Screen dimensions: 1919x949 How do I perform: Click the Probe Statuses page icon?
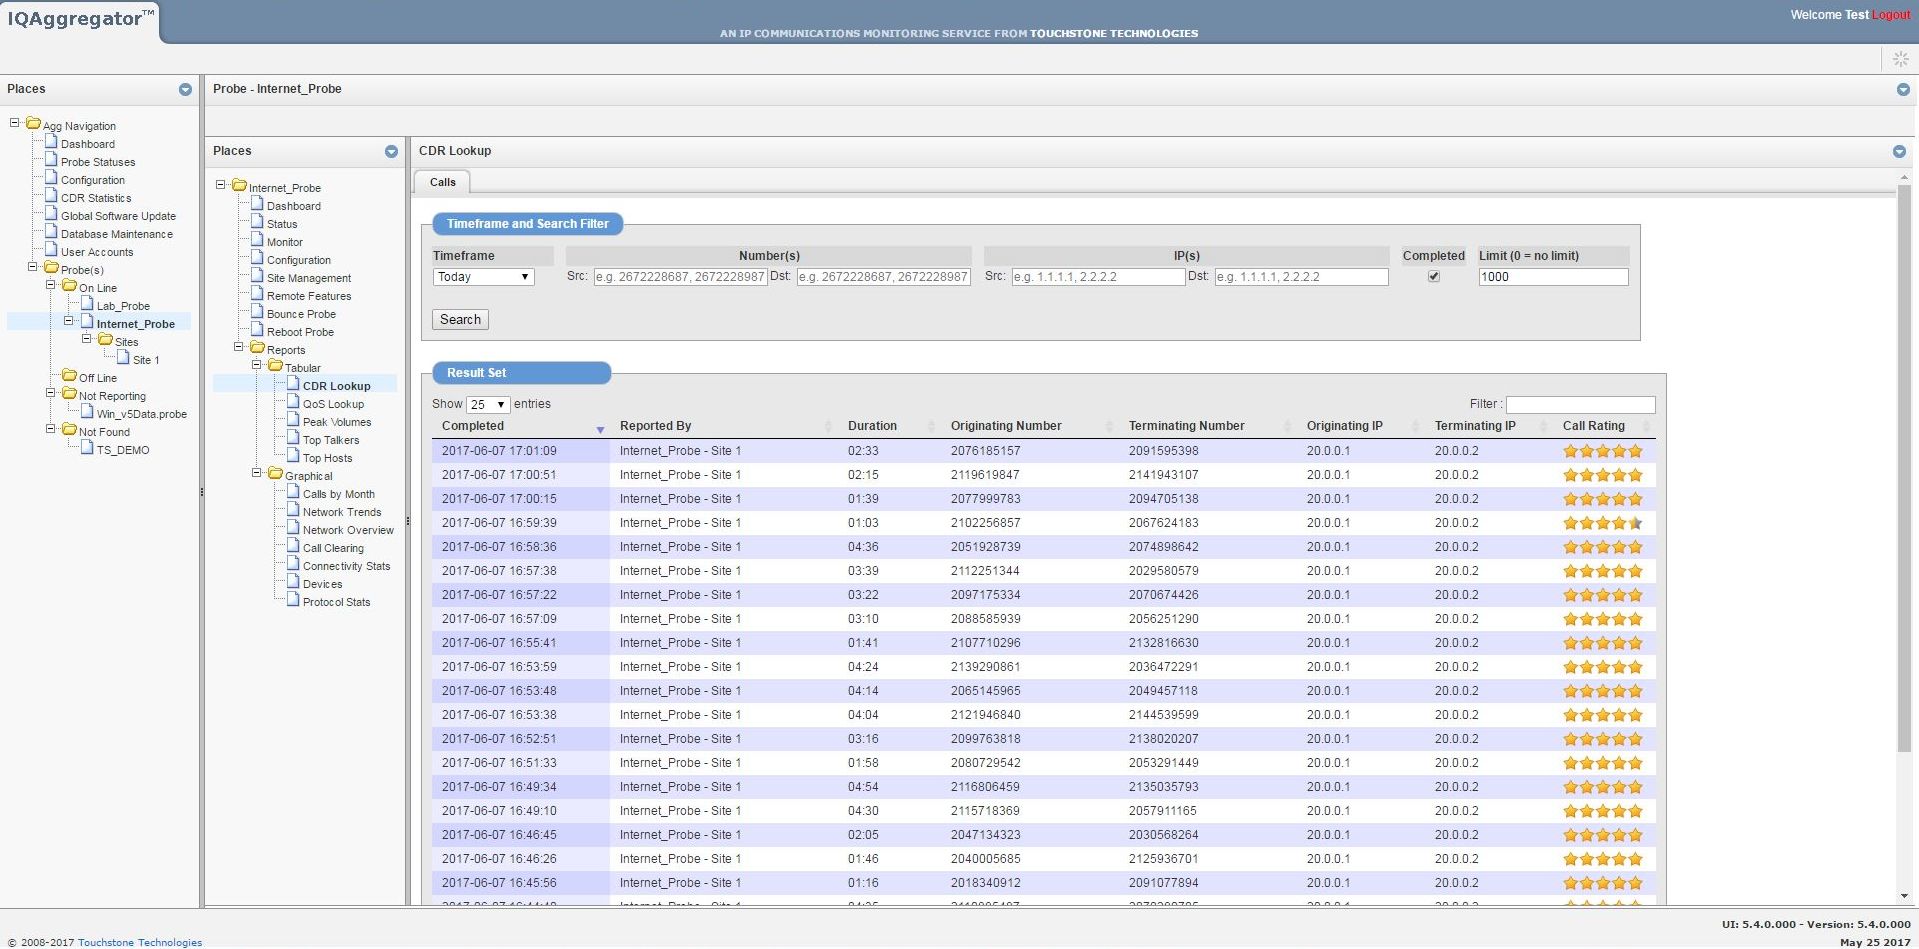[51, 160]
